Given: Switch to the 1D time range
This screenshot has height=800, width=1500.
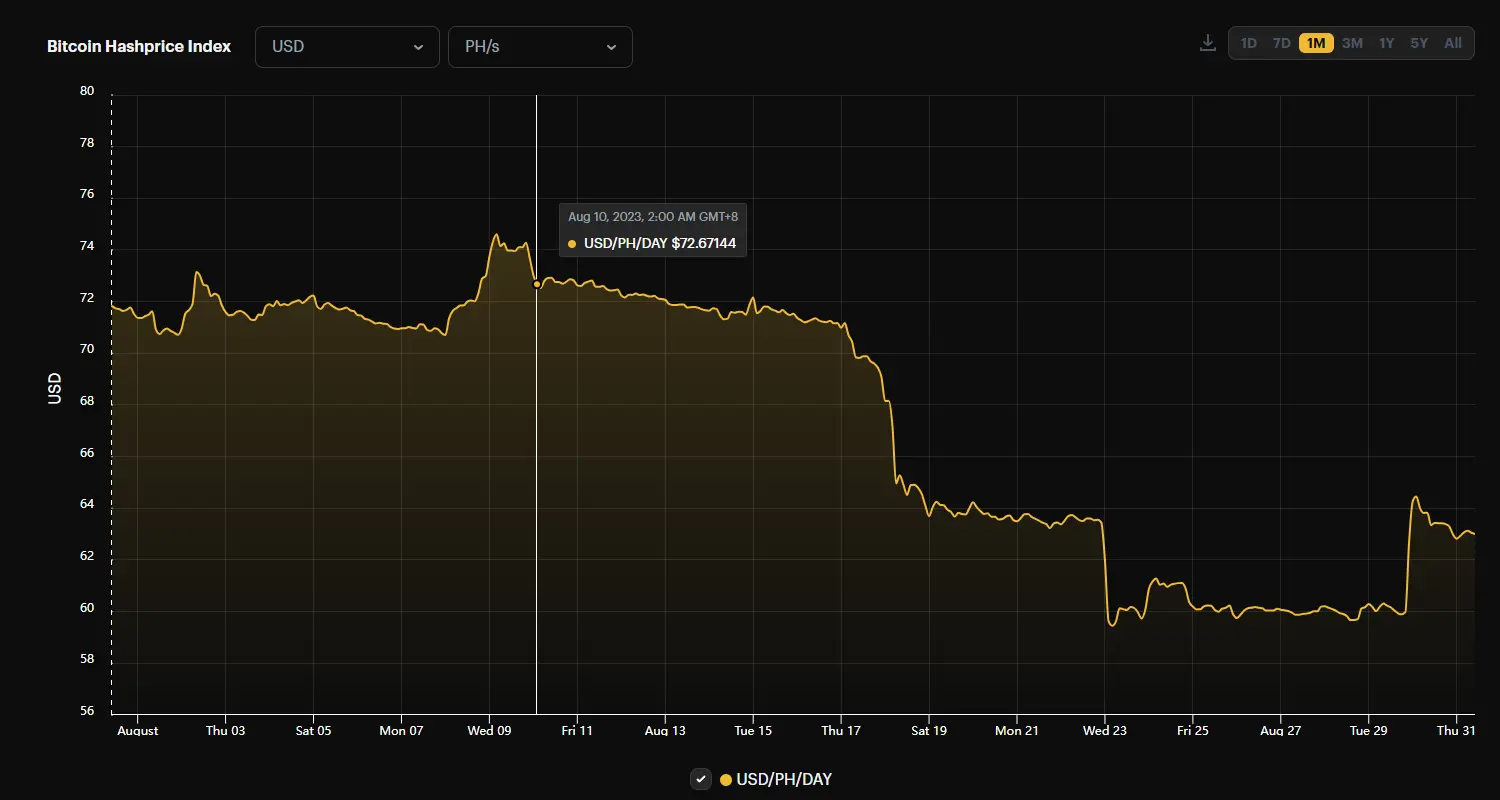Looking at the screenshot, I should [1248, 43].
